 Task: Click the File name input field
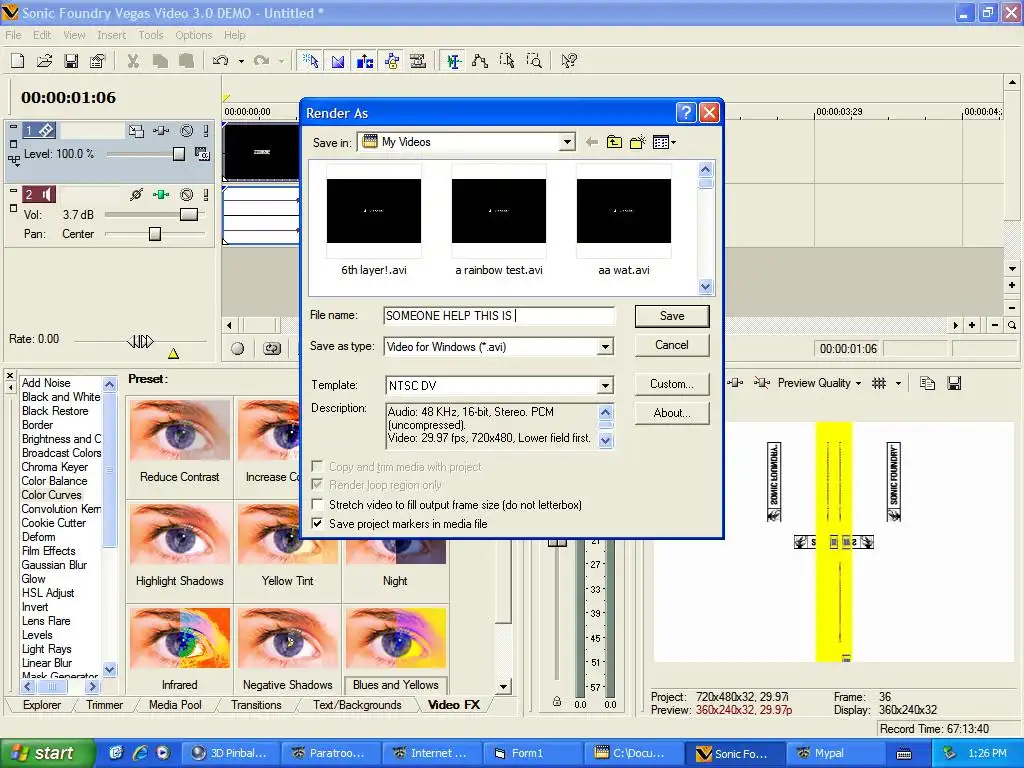499,316
